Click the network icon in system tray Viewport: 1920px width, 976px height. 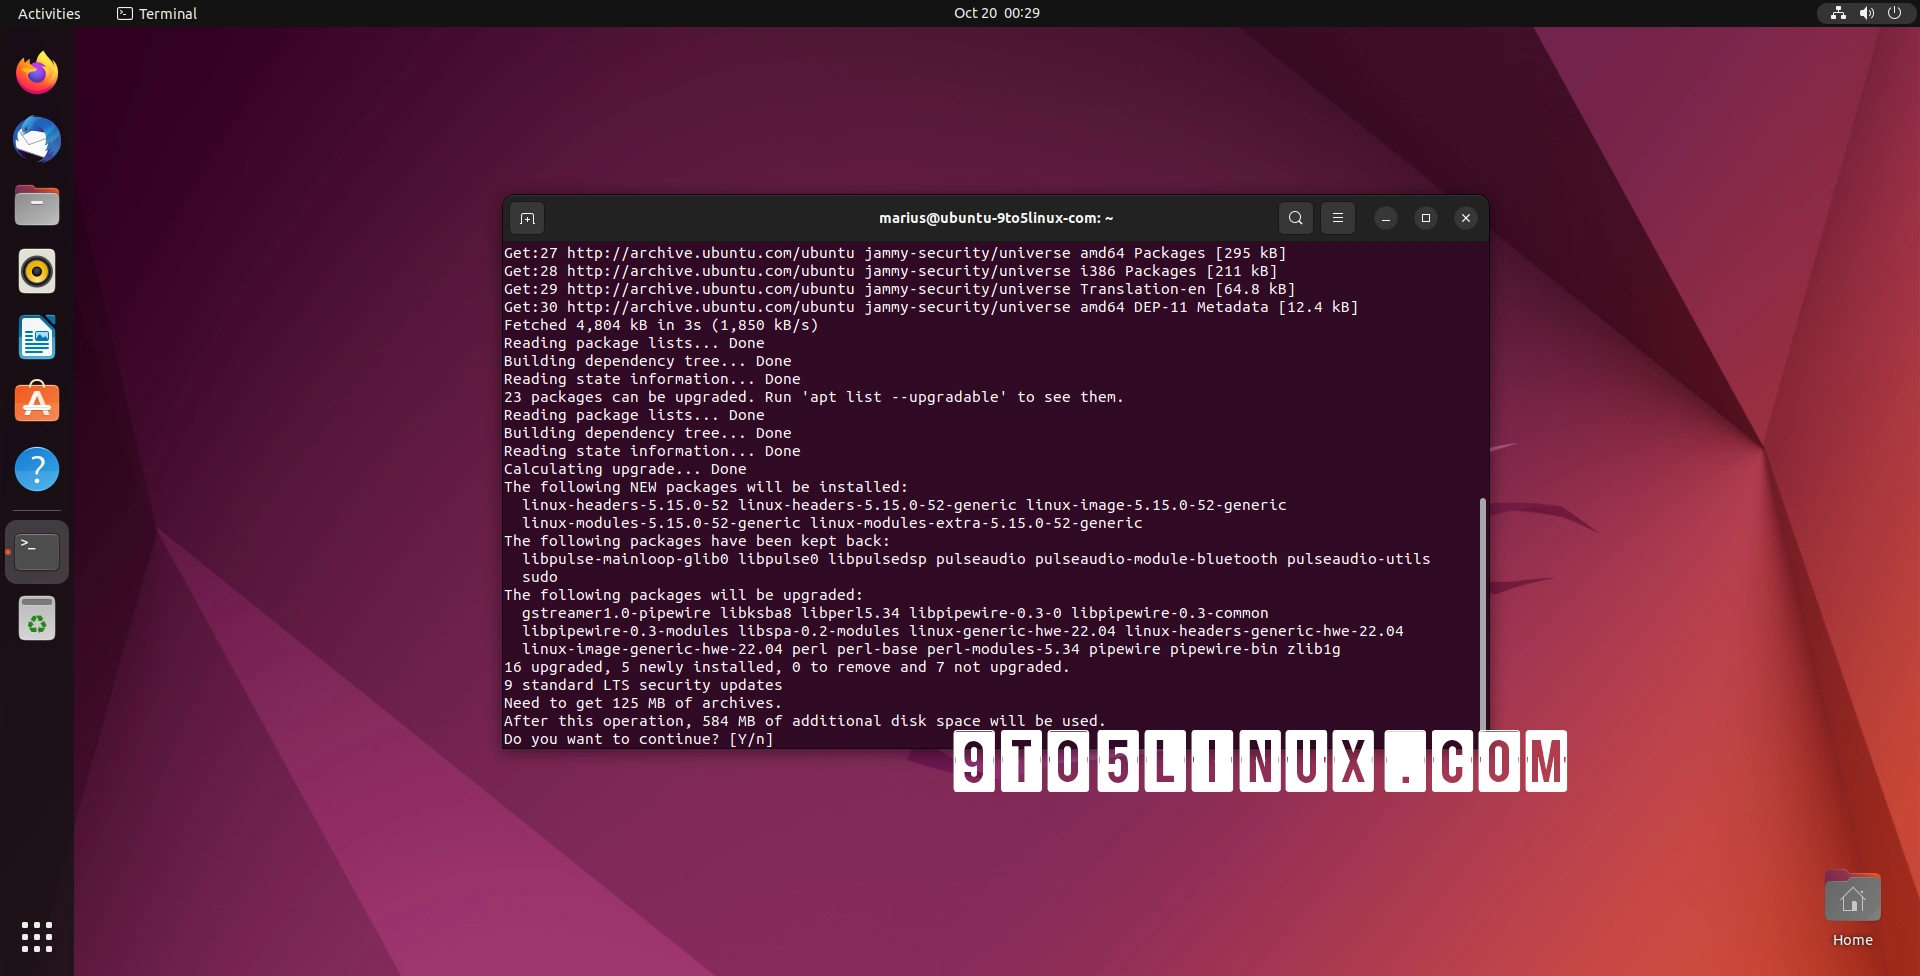coord(1839,13)
